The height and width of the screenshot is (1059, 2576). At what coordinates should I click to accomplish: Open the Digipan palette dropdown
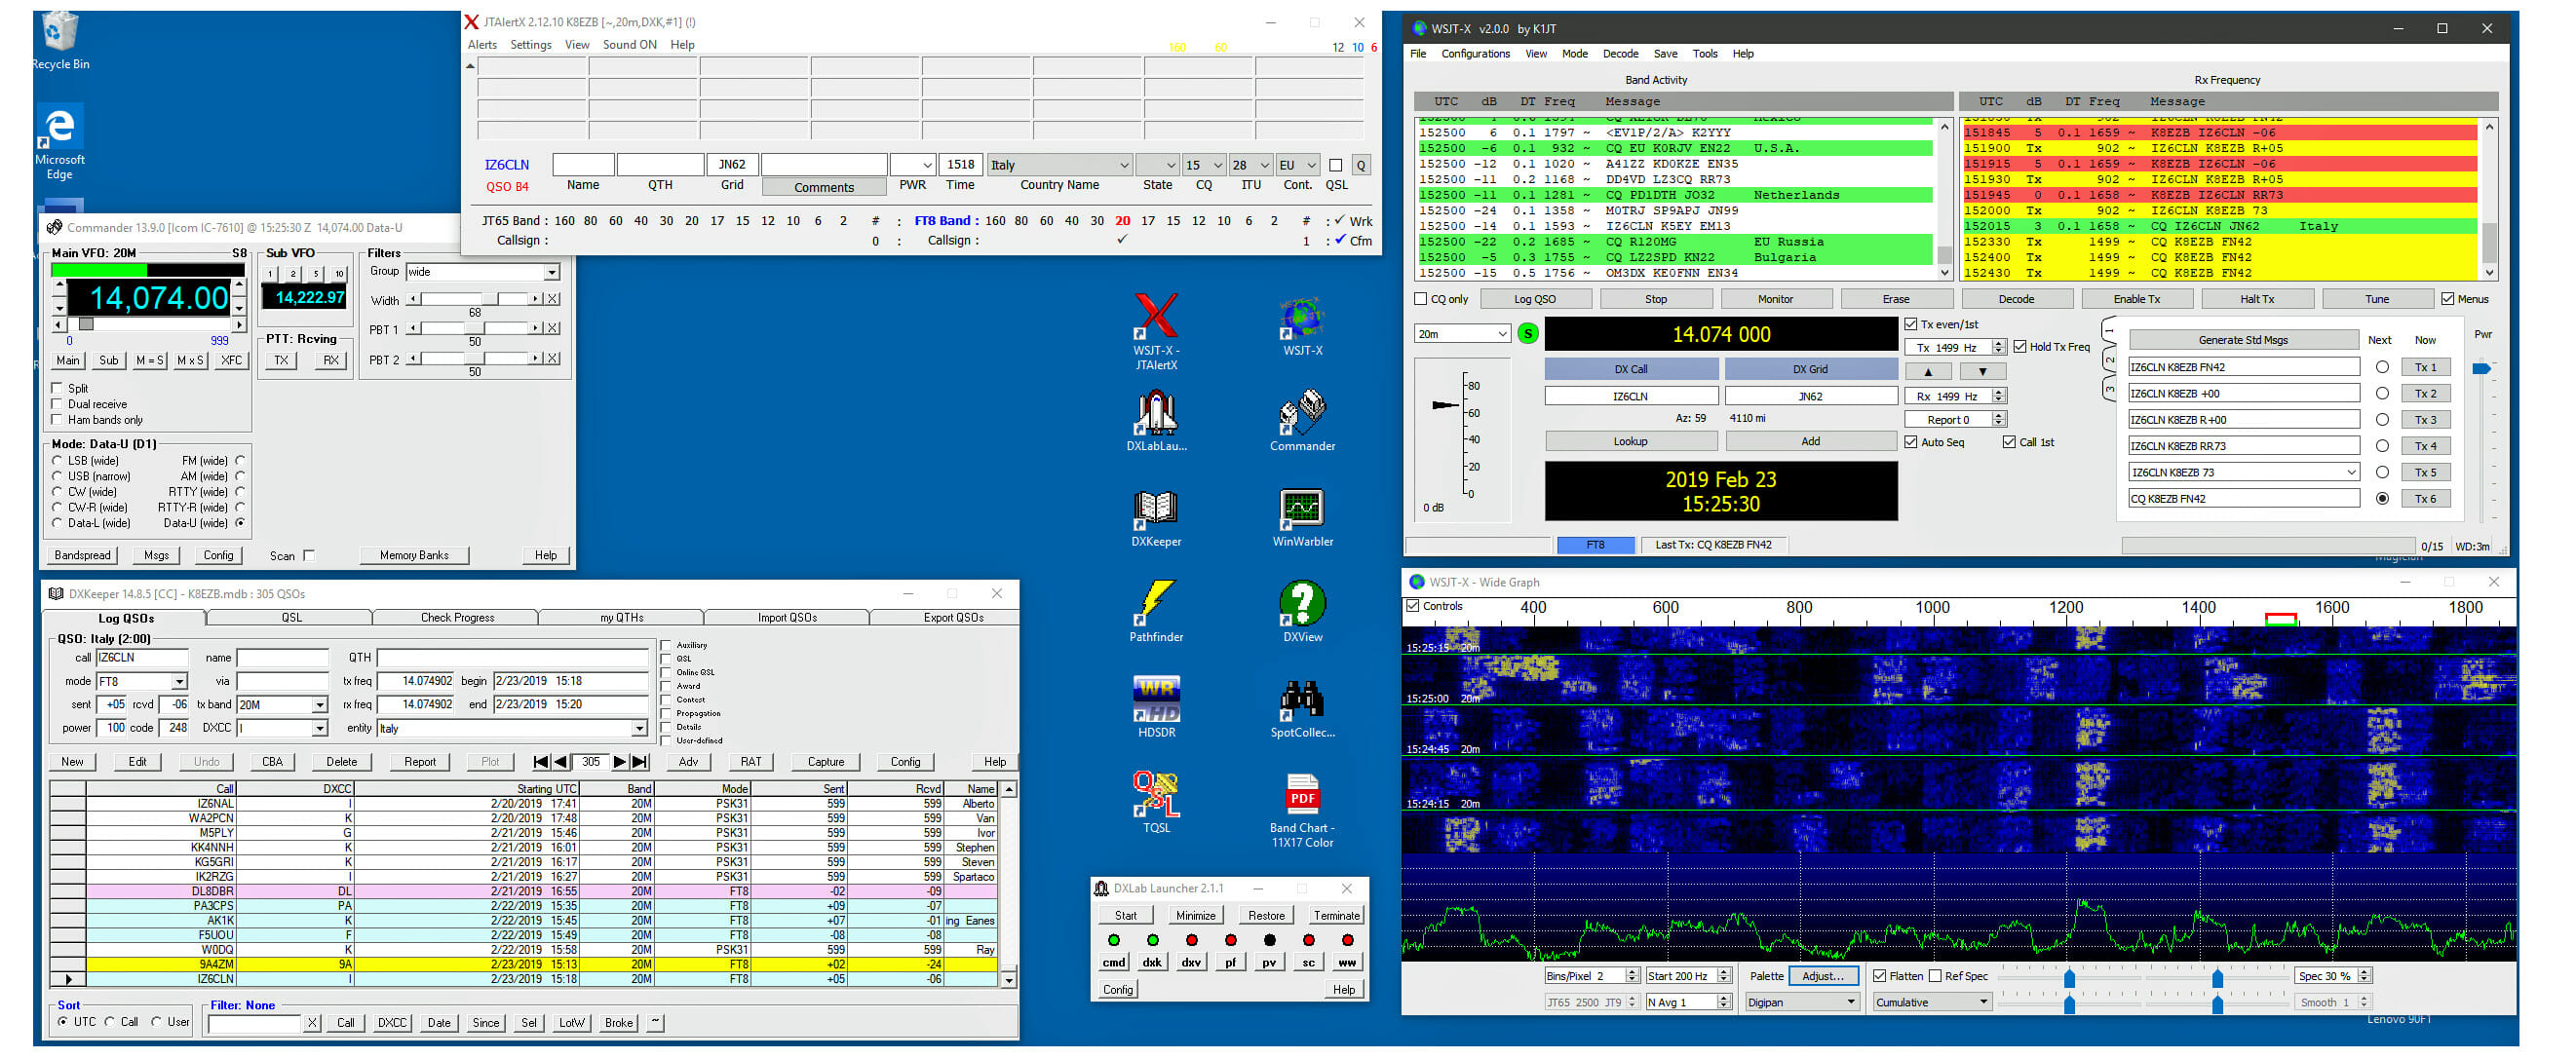pos(1802,1002)
